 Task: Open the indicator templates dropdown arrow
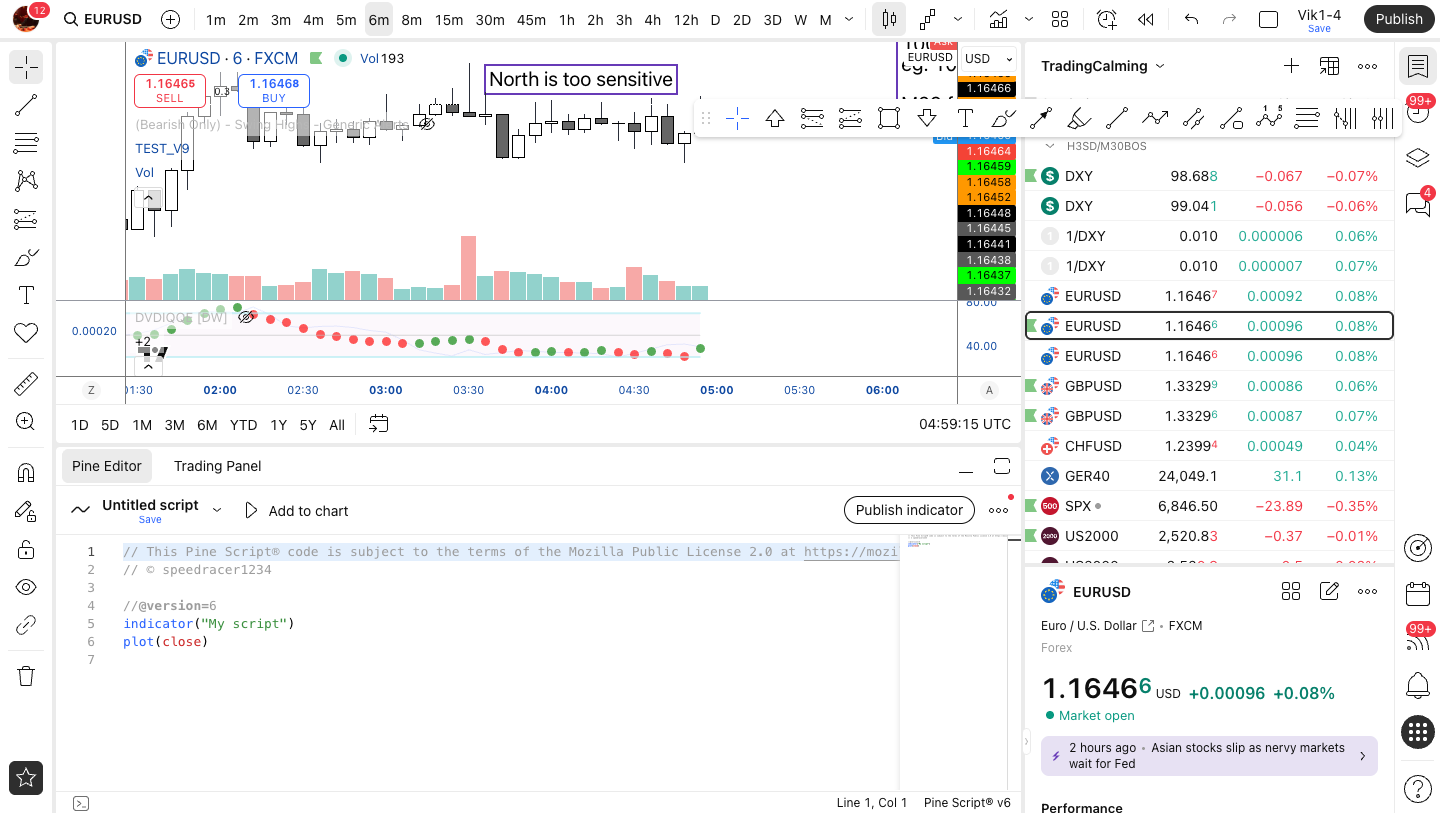tap(1029, 19)
